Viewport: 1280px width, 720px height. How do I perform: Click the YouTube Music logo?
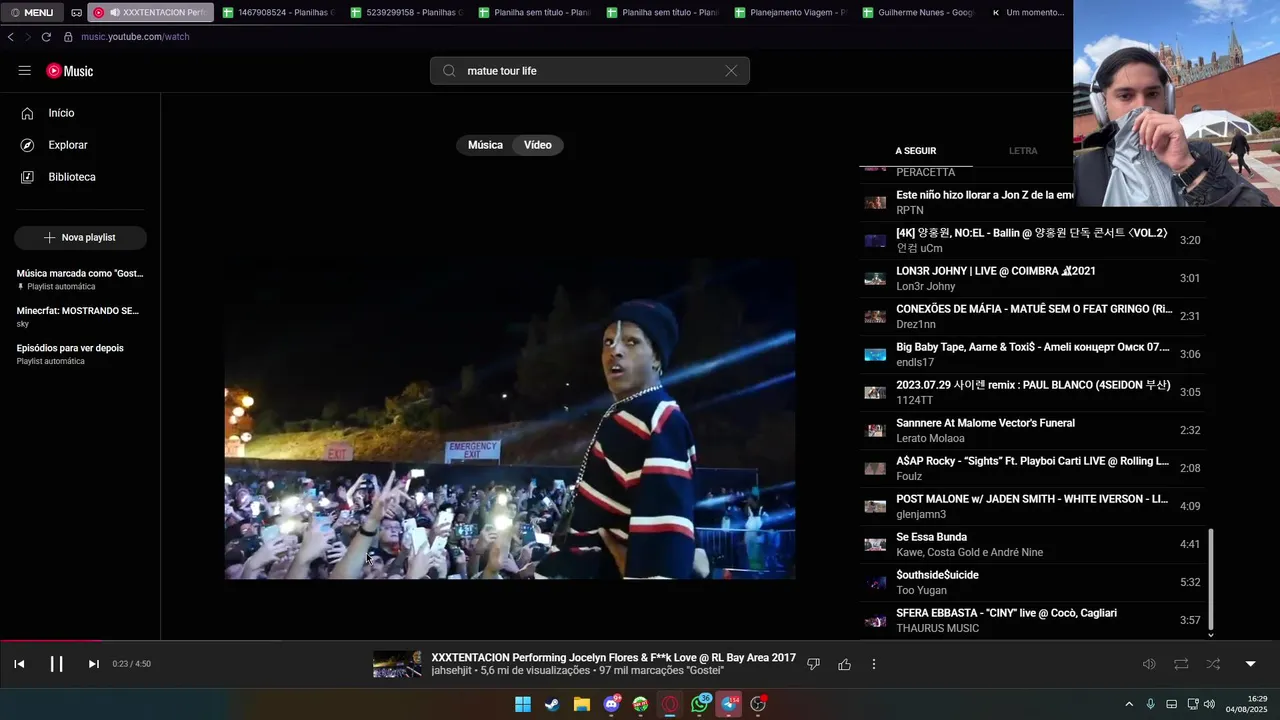tap(70, 71)
